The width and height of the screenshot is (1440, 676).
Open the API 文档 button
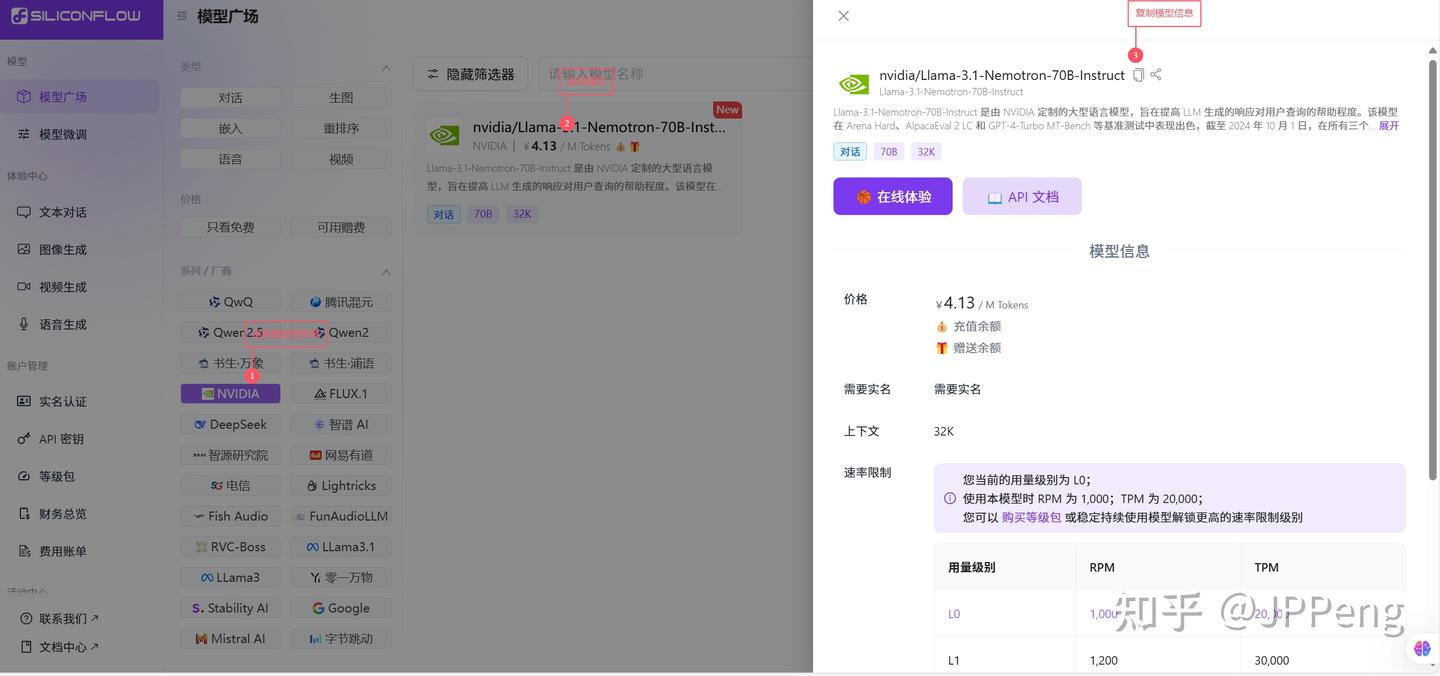click(x=1022, y=197)
